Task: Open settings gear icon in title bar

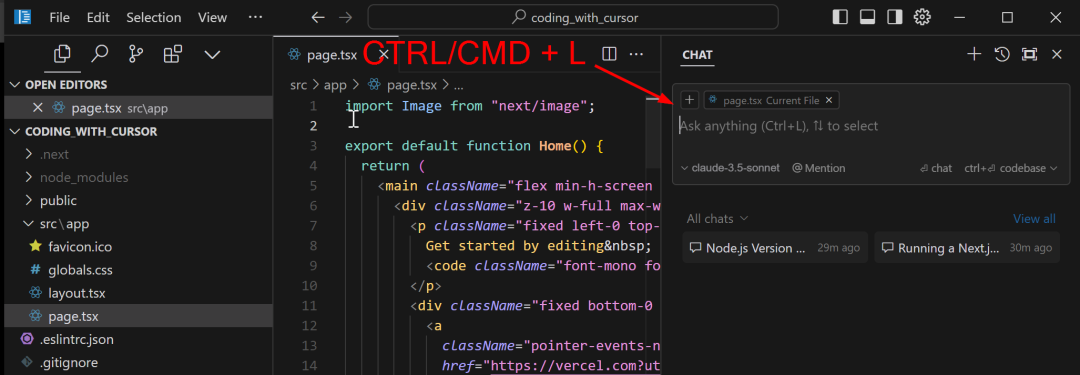Action: click(922, 17)
